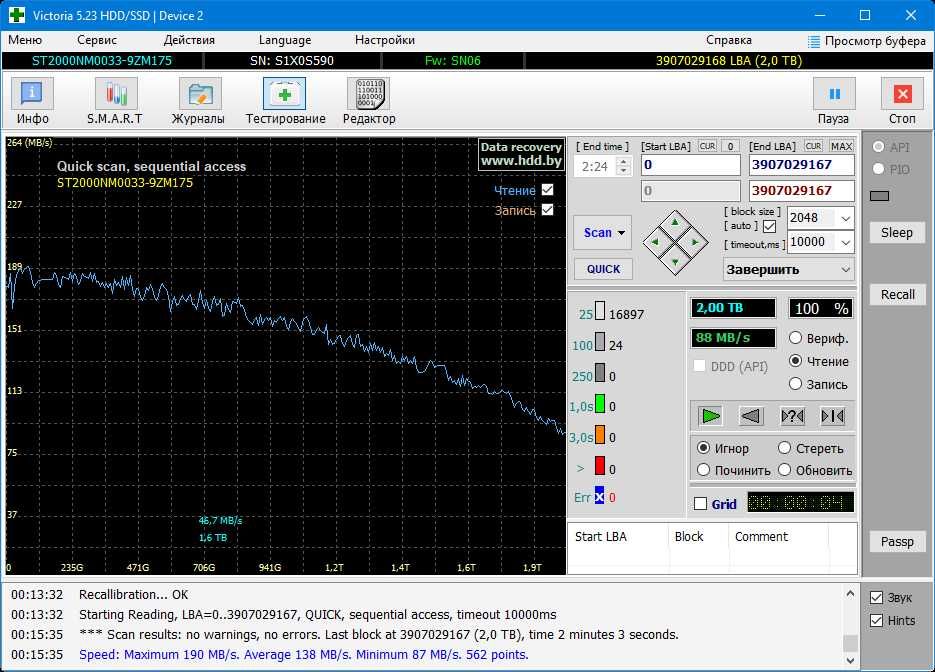
Task: Select the Обновить error action
Action: click(784, 470)
